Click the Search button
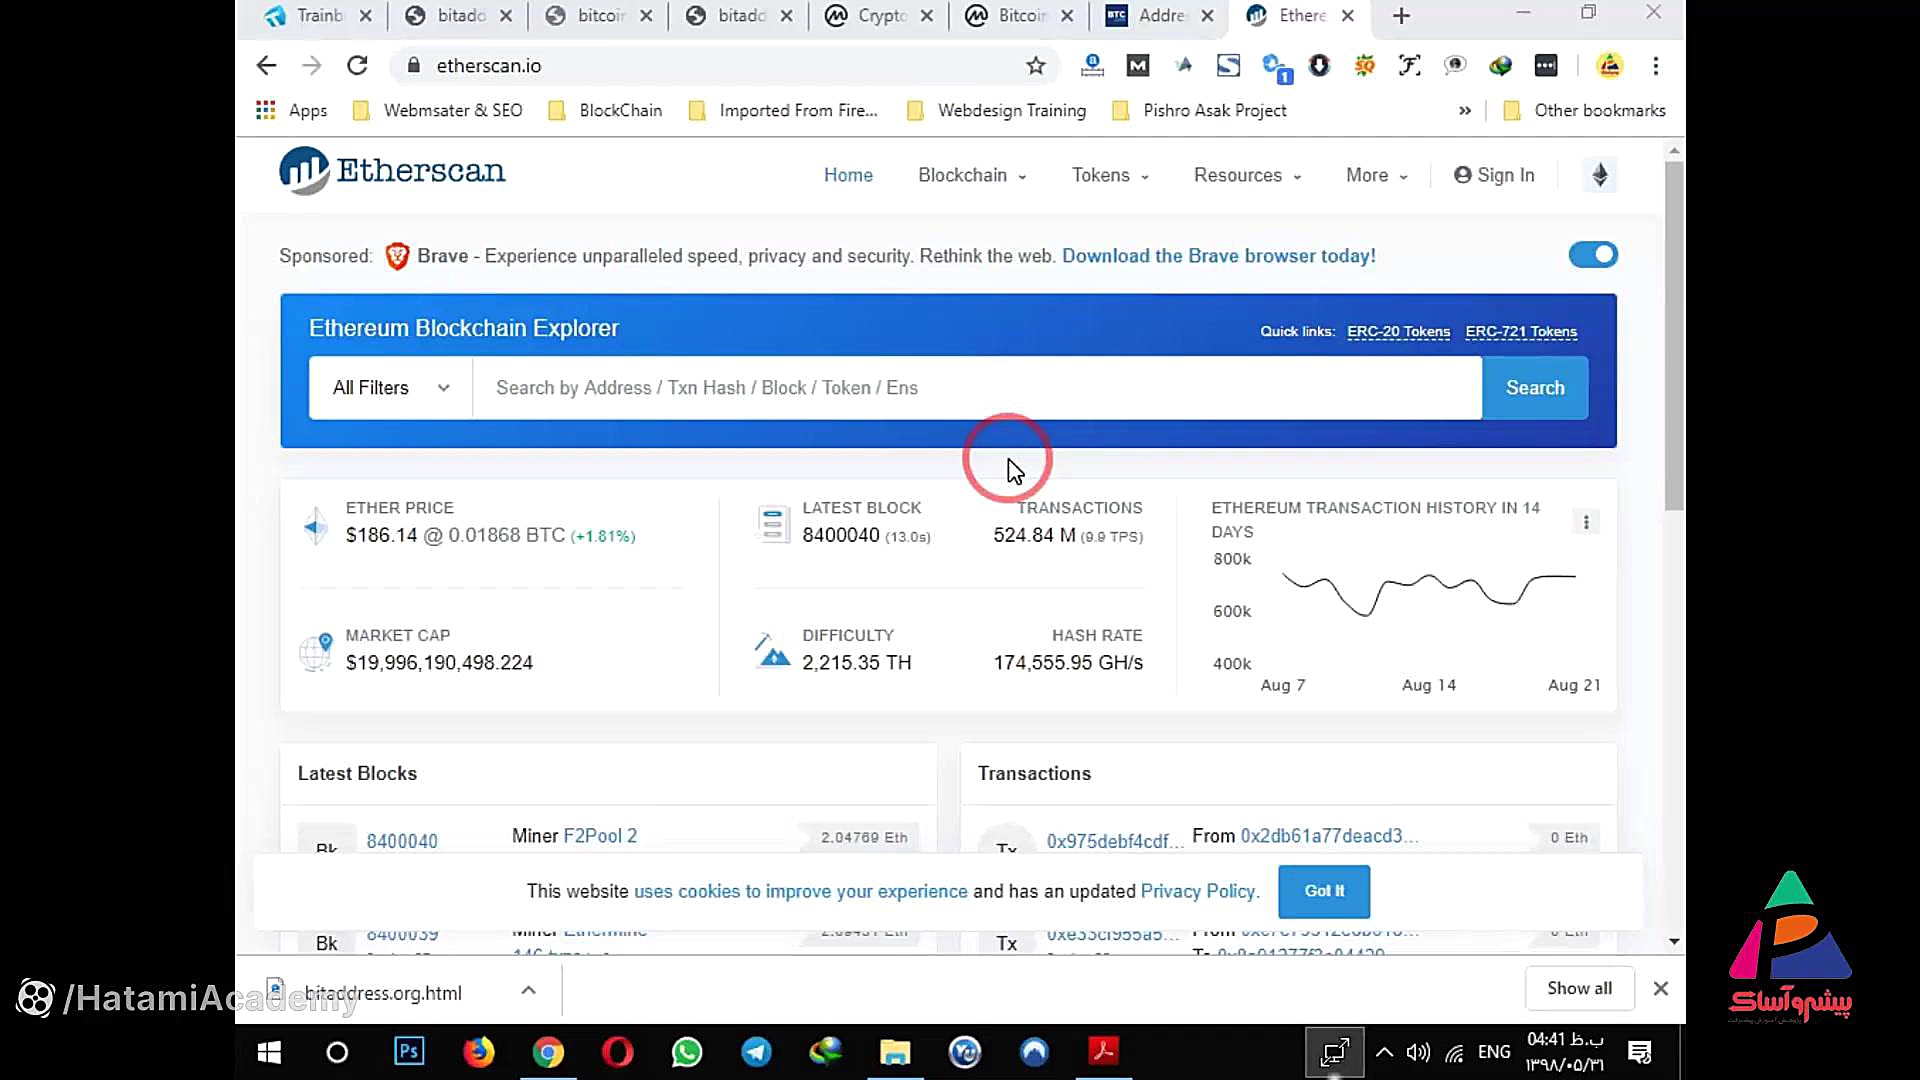Screen dimensions: 1920x1080 click(x=1535, y=388)
